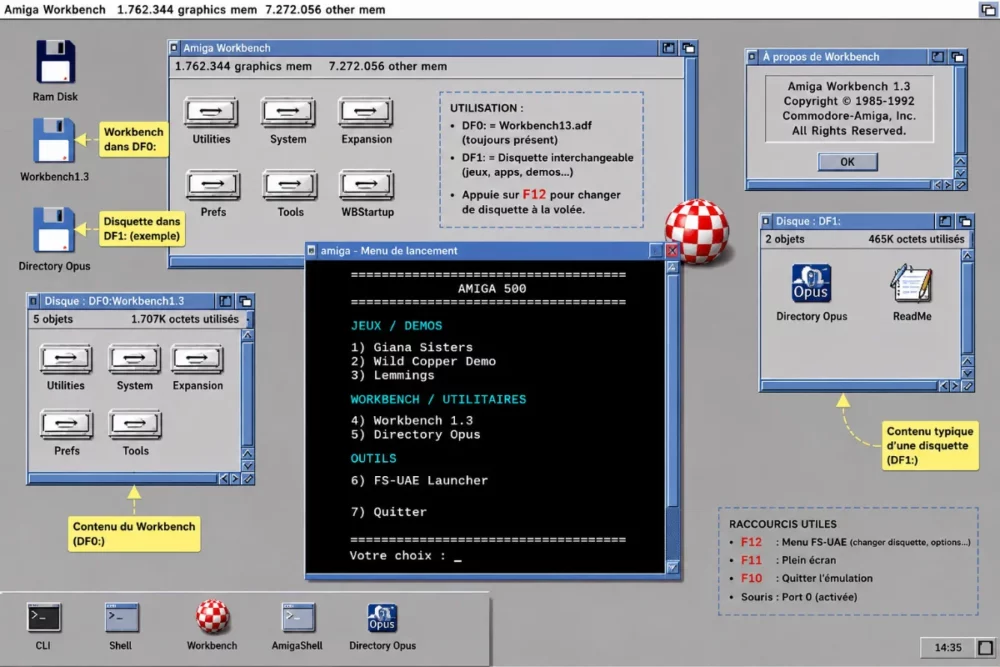The width and height of the screenshot is (1000, 667).
Task: Click the Votre choix input prompt
Action: [406, 556]
